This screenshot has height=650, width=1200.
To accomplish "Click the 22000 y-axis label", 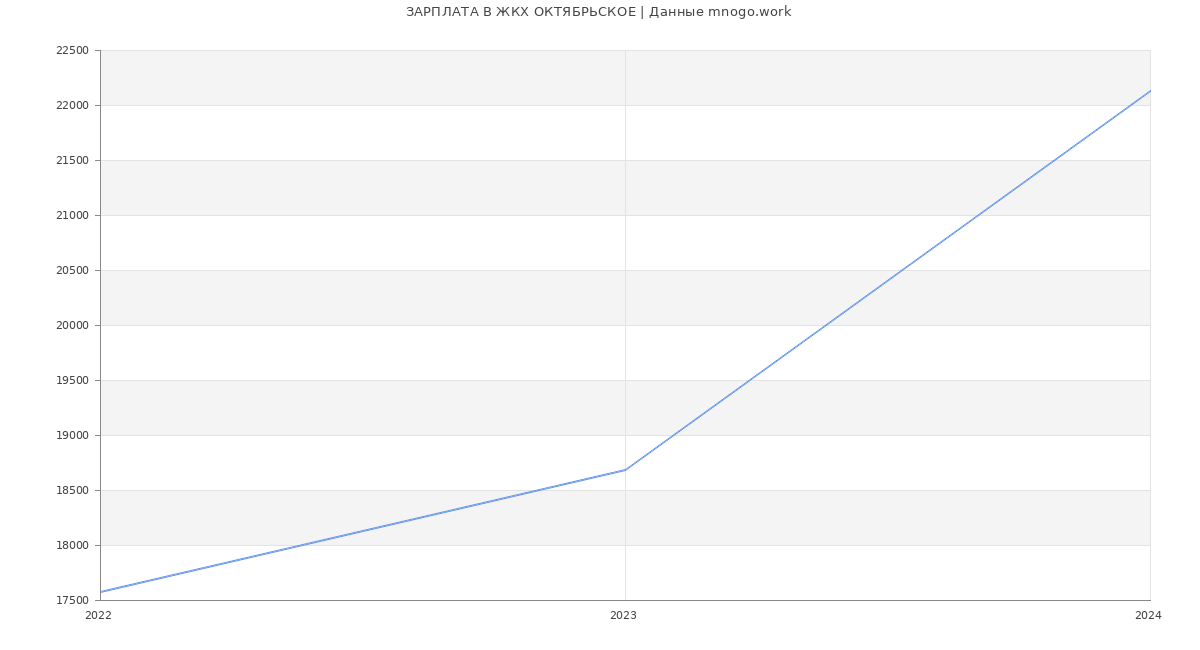I will pos(72,106).
